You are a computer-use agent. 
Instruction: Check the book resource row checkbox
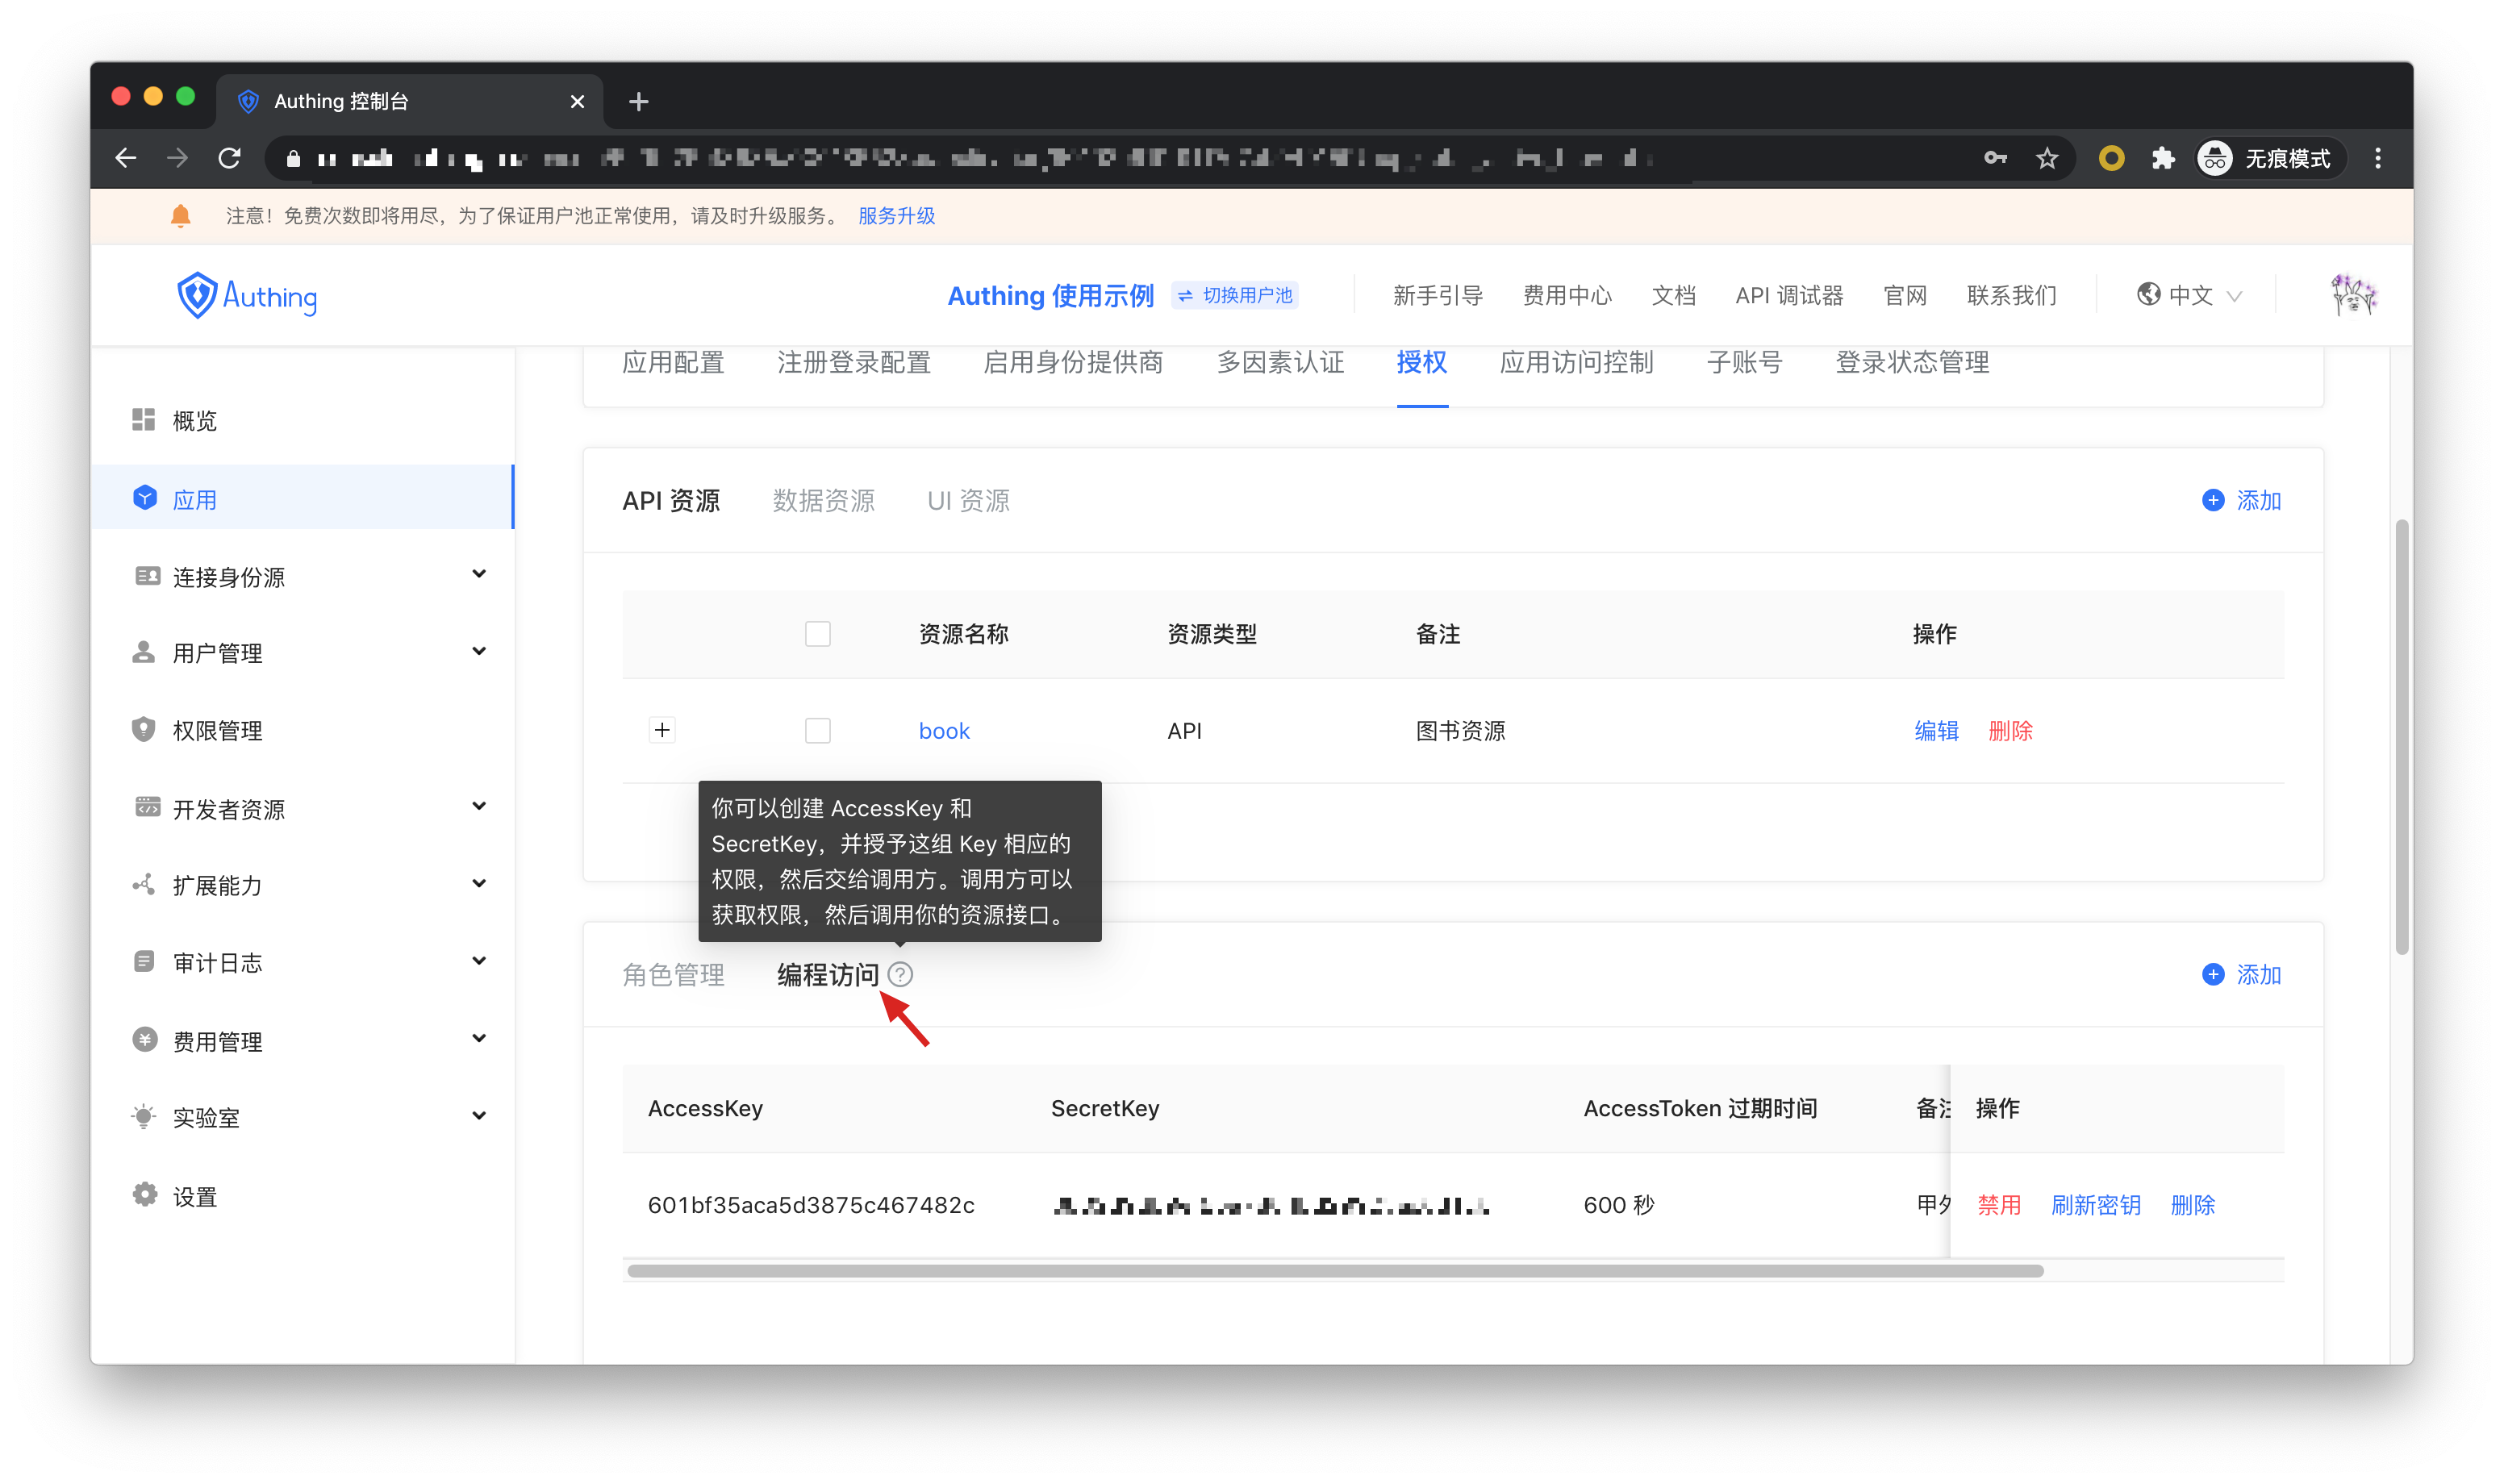pyautogui.click(x=817, y=731)
